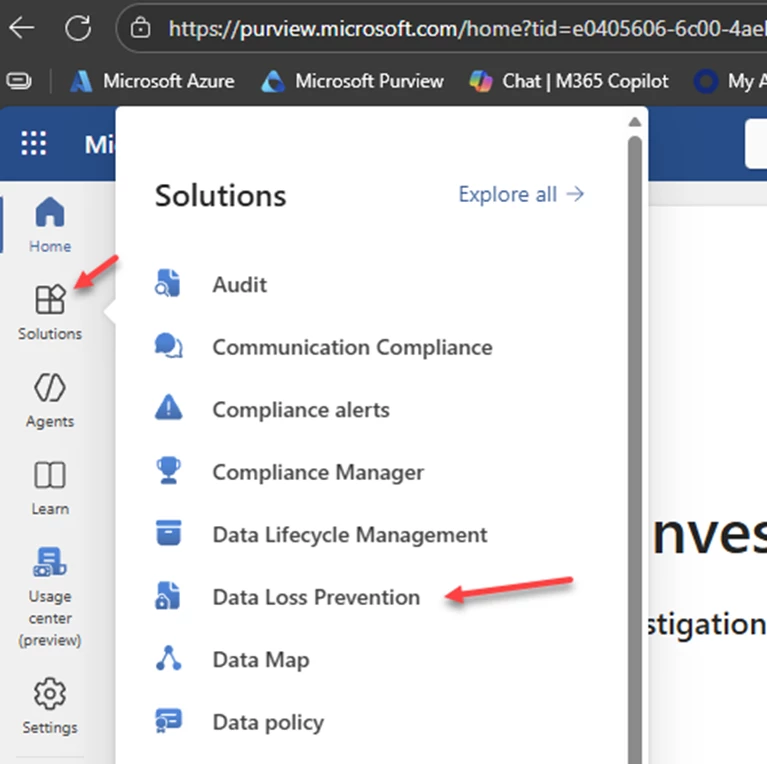Open Agents in the sidebar

(50, 401)
